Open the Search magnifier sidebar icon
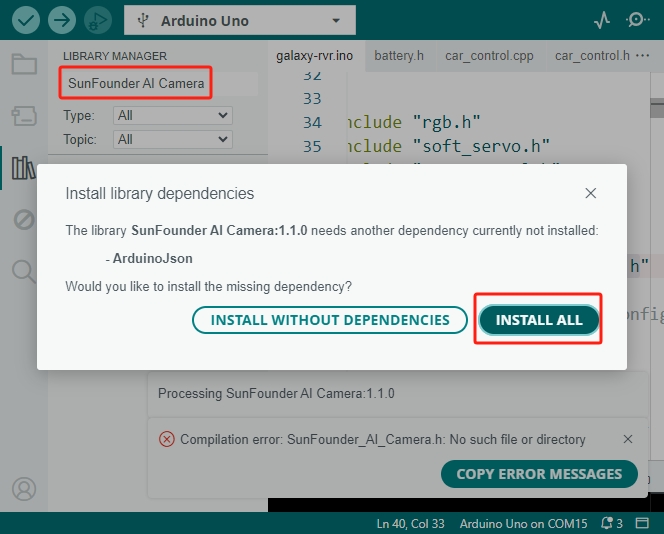664x534 pixels. pos(24,271)
